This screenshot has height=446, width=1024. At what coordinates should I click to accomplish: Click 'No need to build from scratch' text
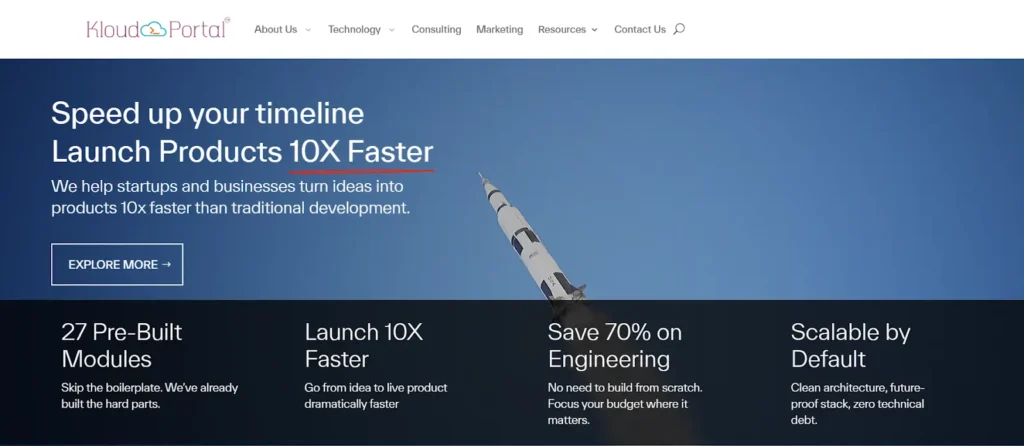coord(625,404)
